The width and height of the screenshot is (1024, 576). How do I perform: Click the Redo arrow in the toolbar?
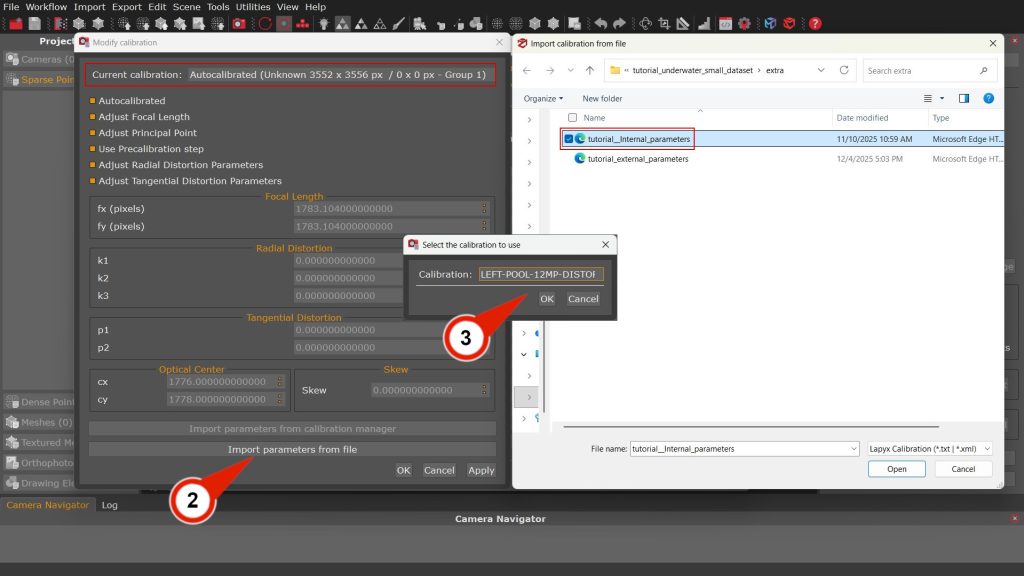[x=620, y=23]
